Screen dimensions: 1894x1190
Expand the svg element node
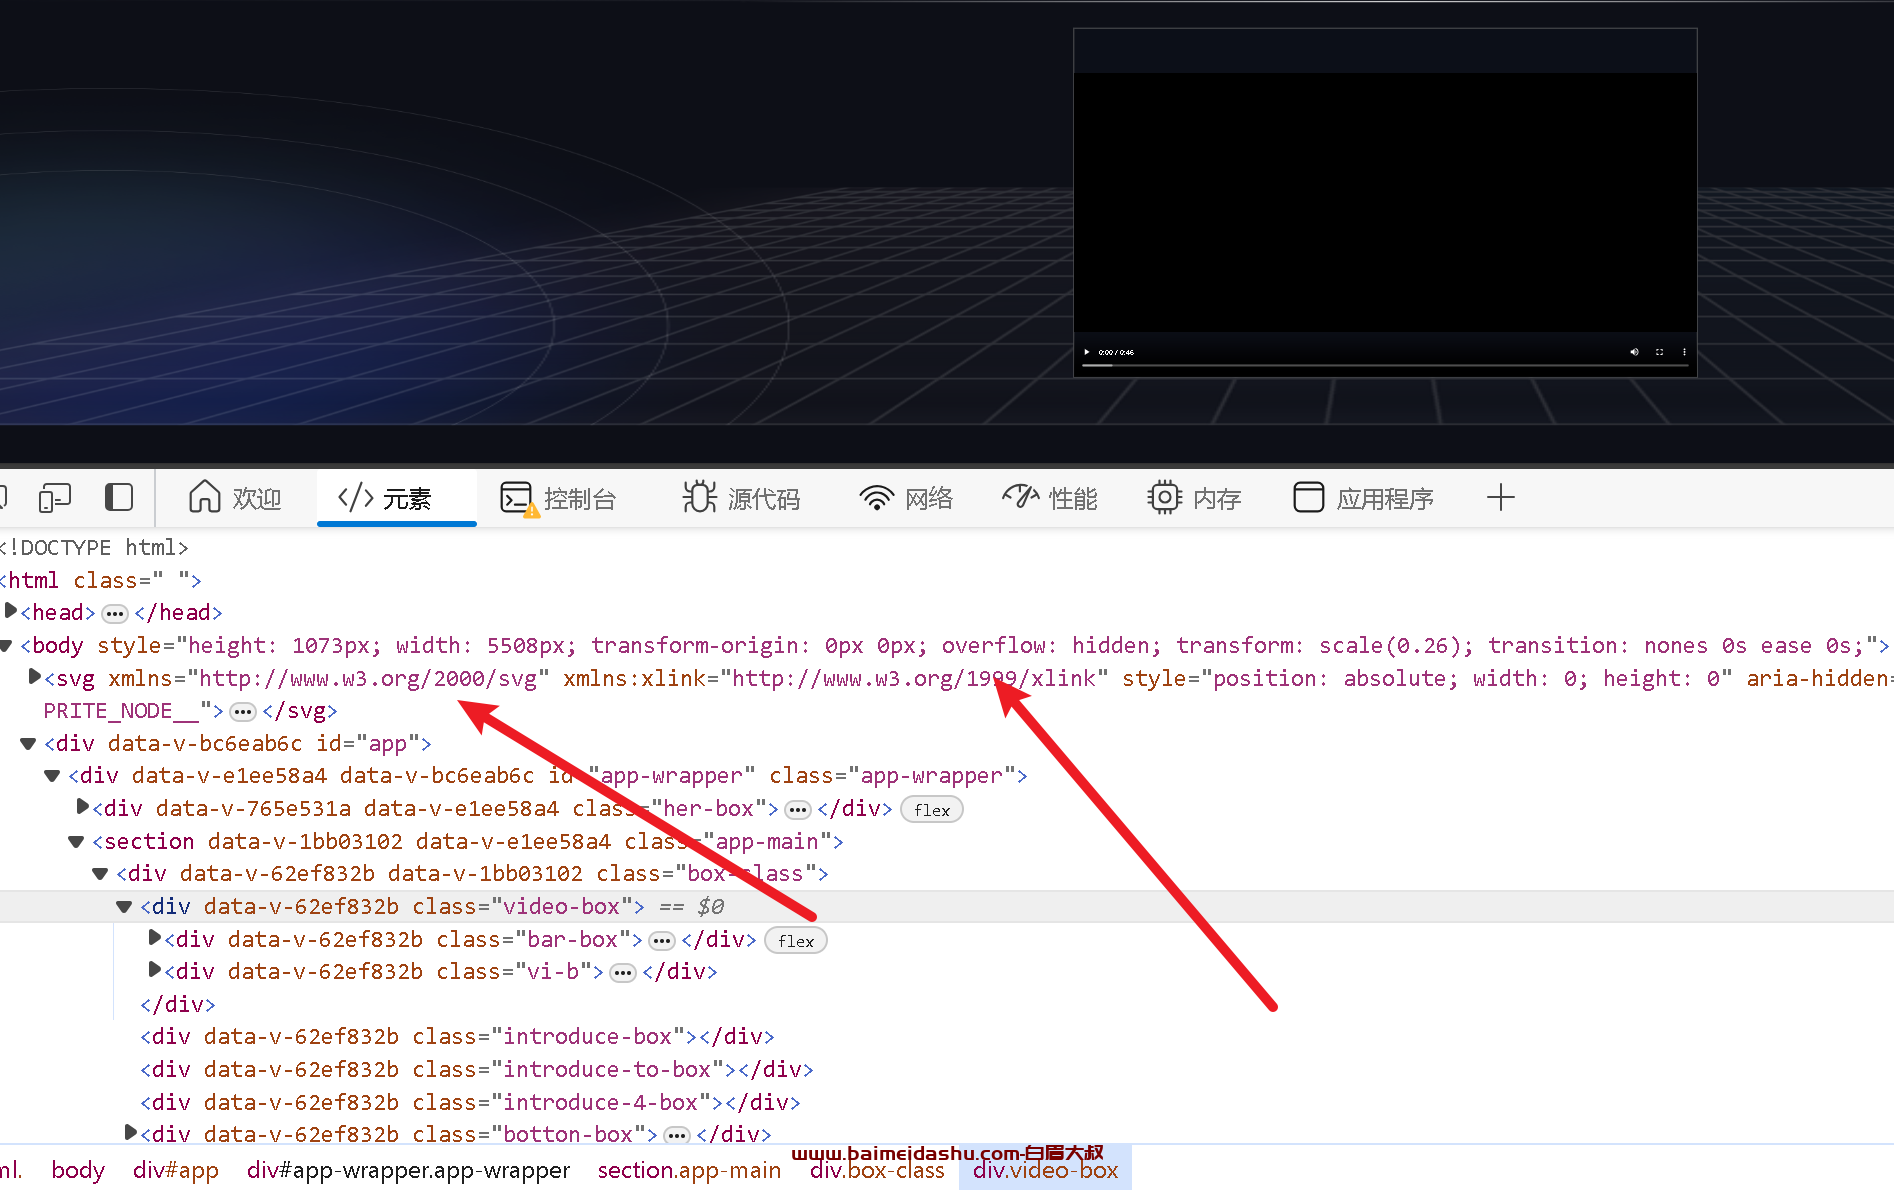35,677
